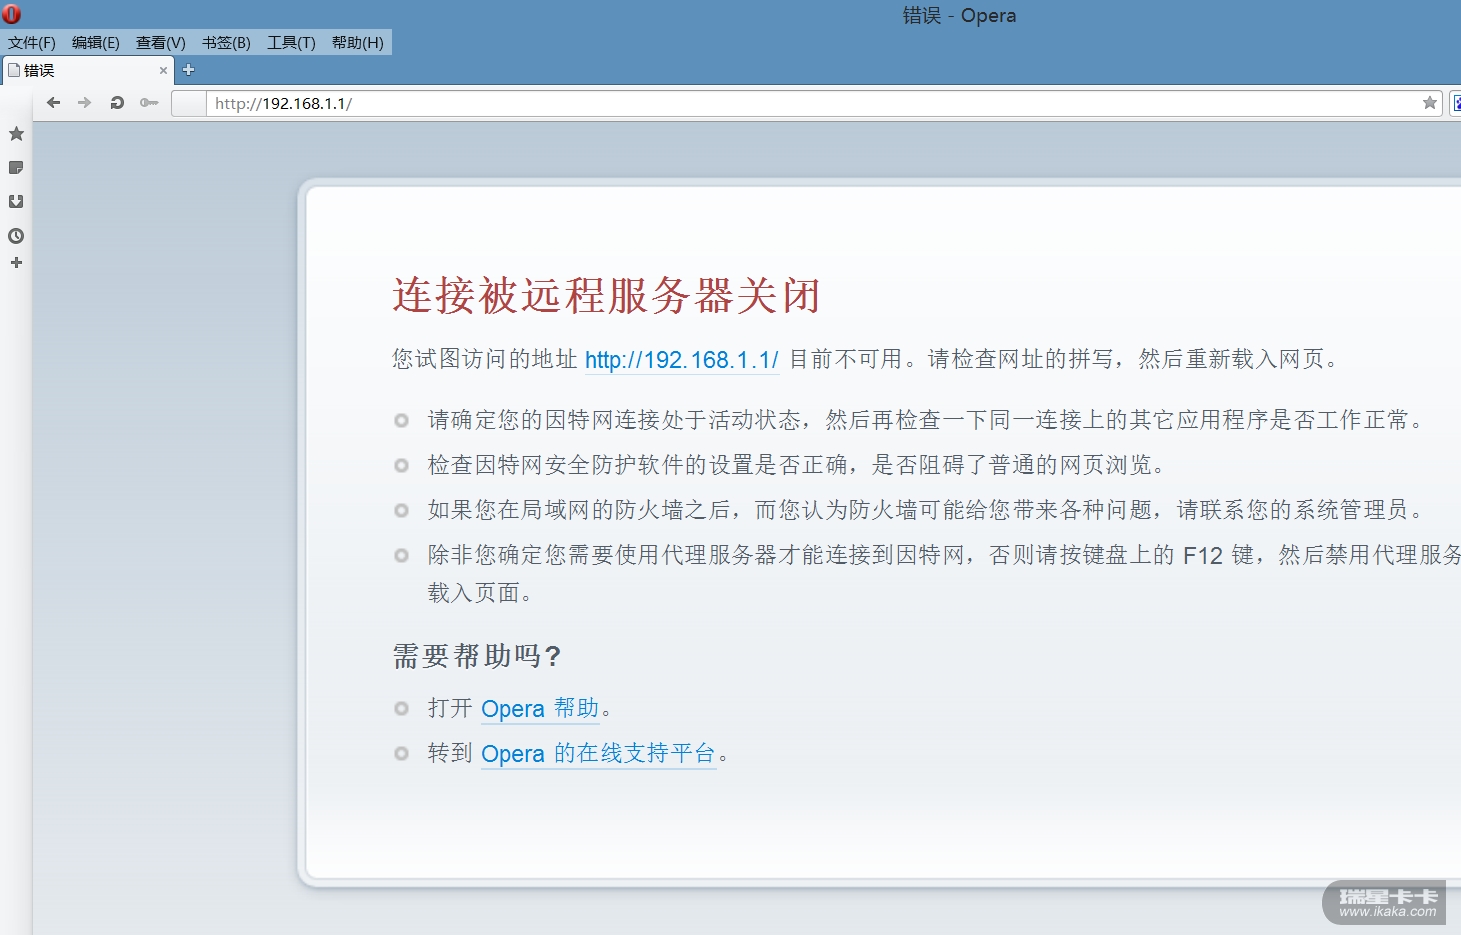The height and width of the screenshot is (935, 1461).
Task: Click the 需要帮助吗? subheading
Action: (x=477, y=656)
